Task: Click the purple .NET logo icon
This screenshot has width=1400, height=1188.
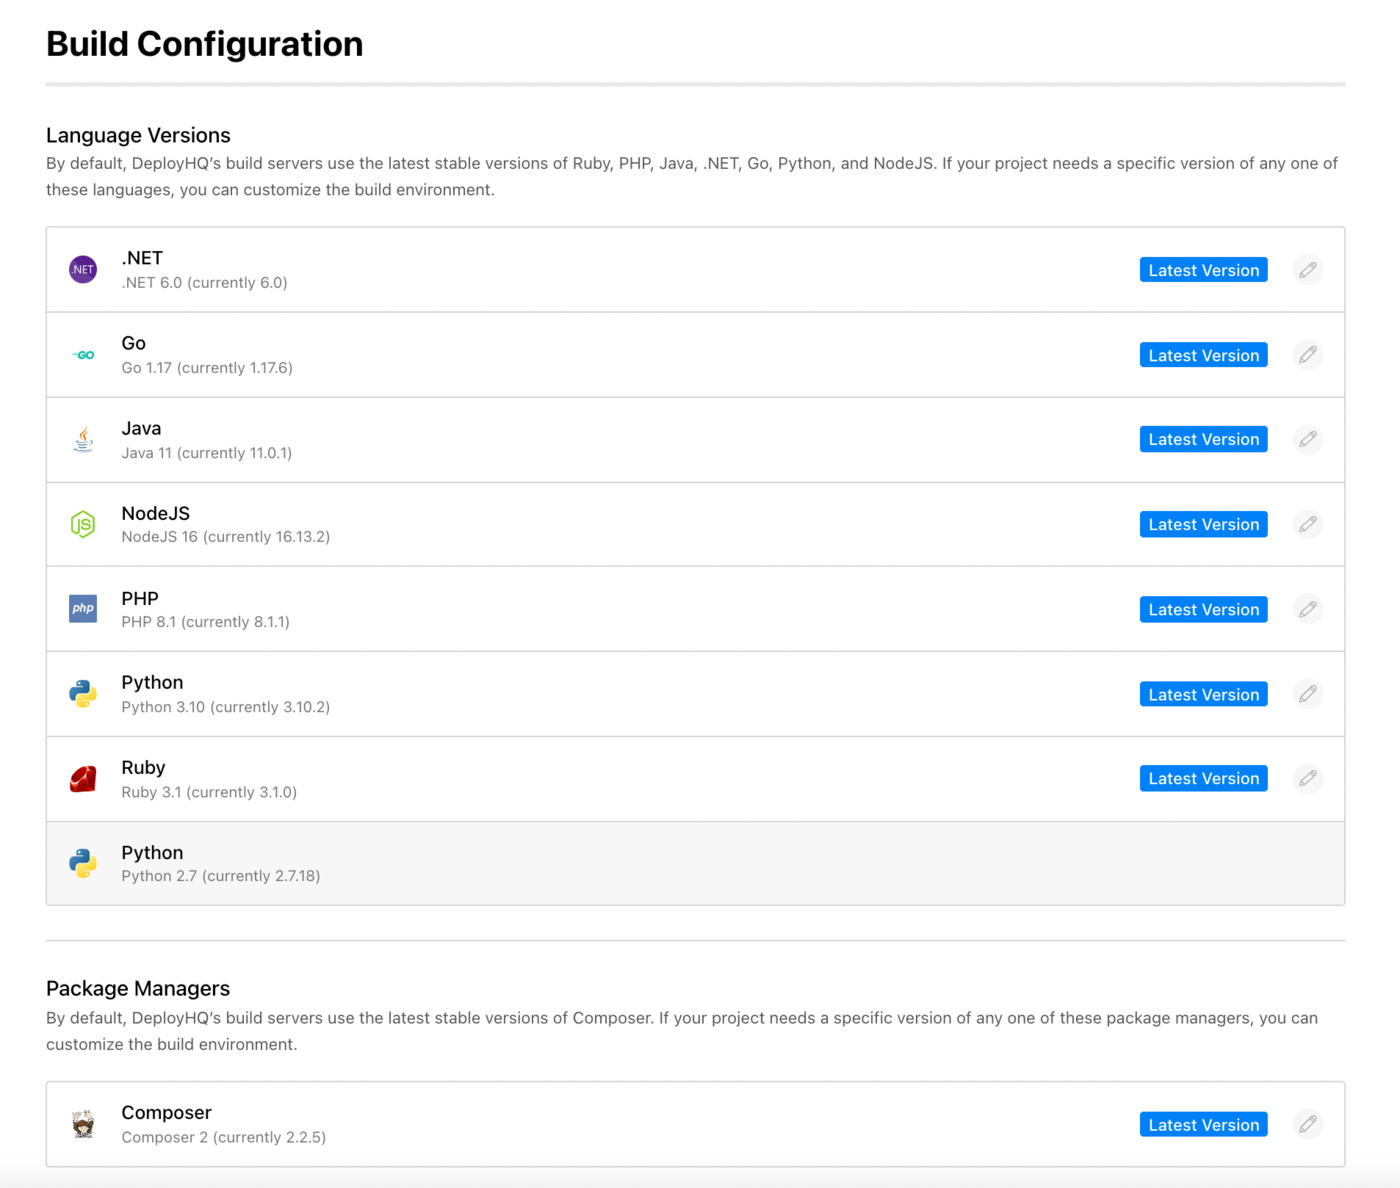Action: (x=83, y=269)
